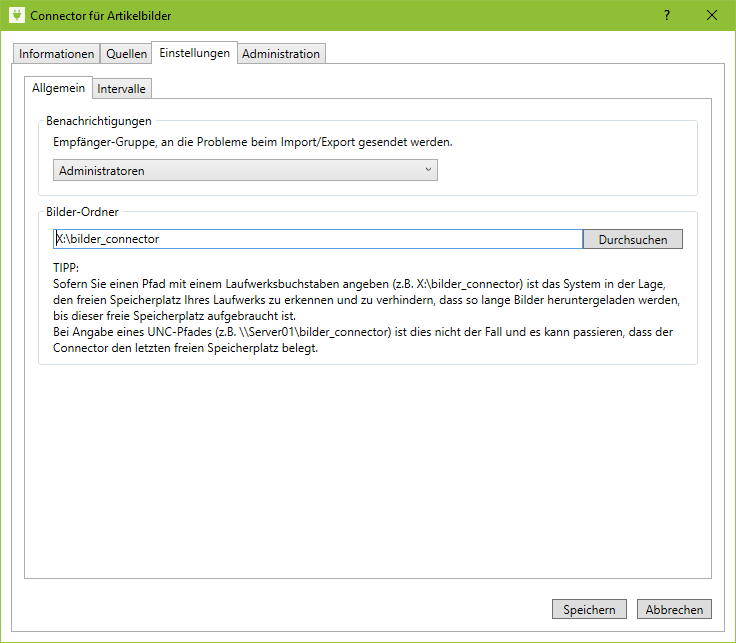This screenshot has width=736, height=643.
Task: Close the Connector für Artikelbilder window
Action: coord(712,16)
